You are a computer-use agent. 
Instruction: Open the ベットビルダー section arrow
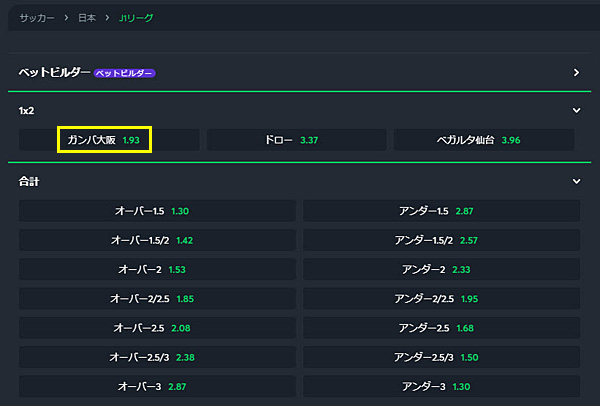click(576, 73)
